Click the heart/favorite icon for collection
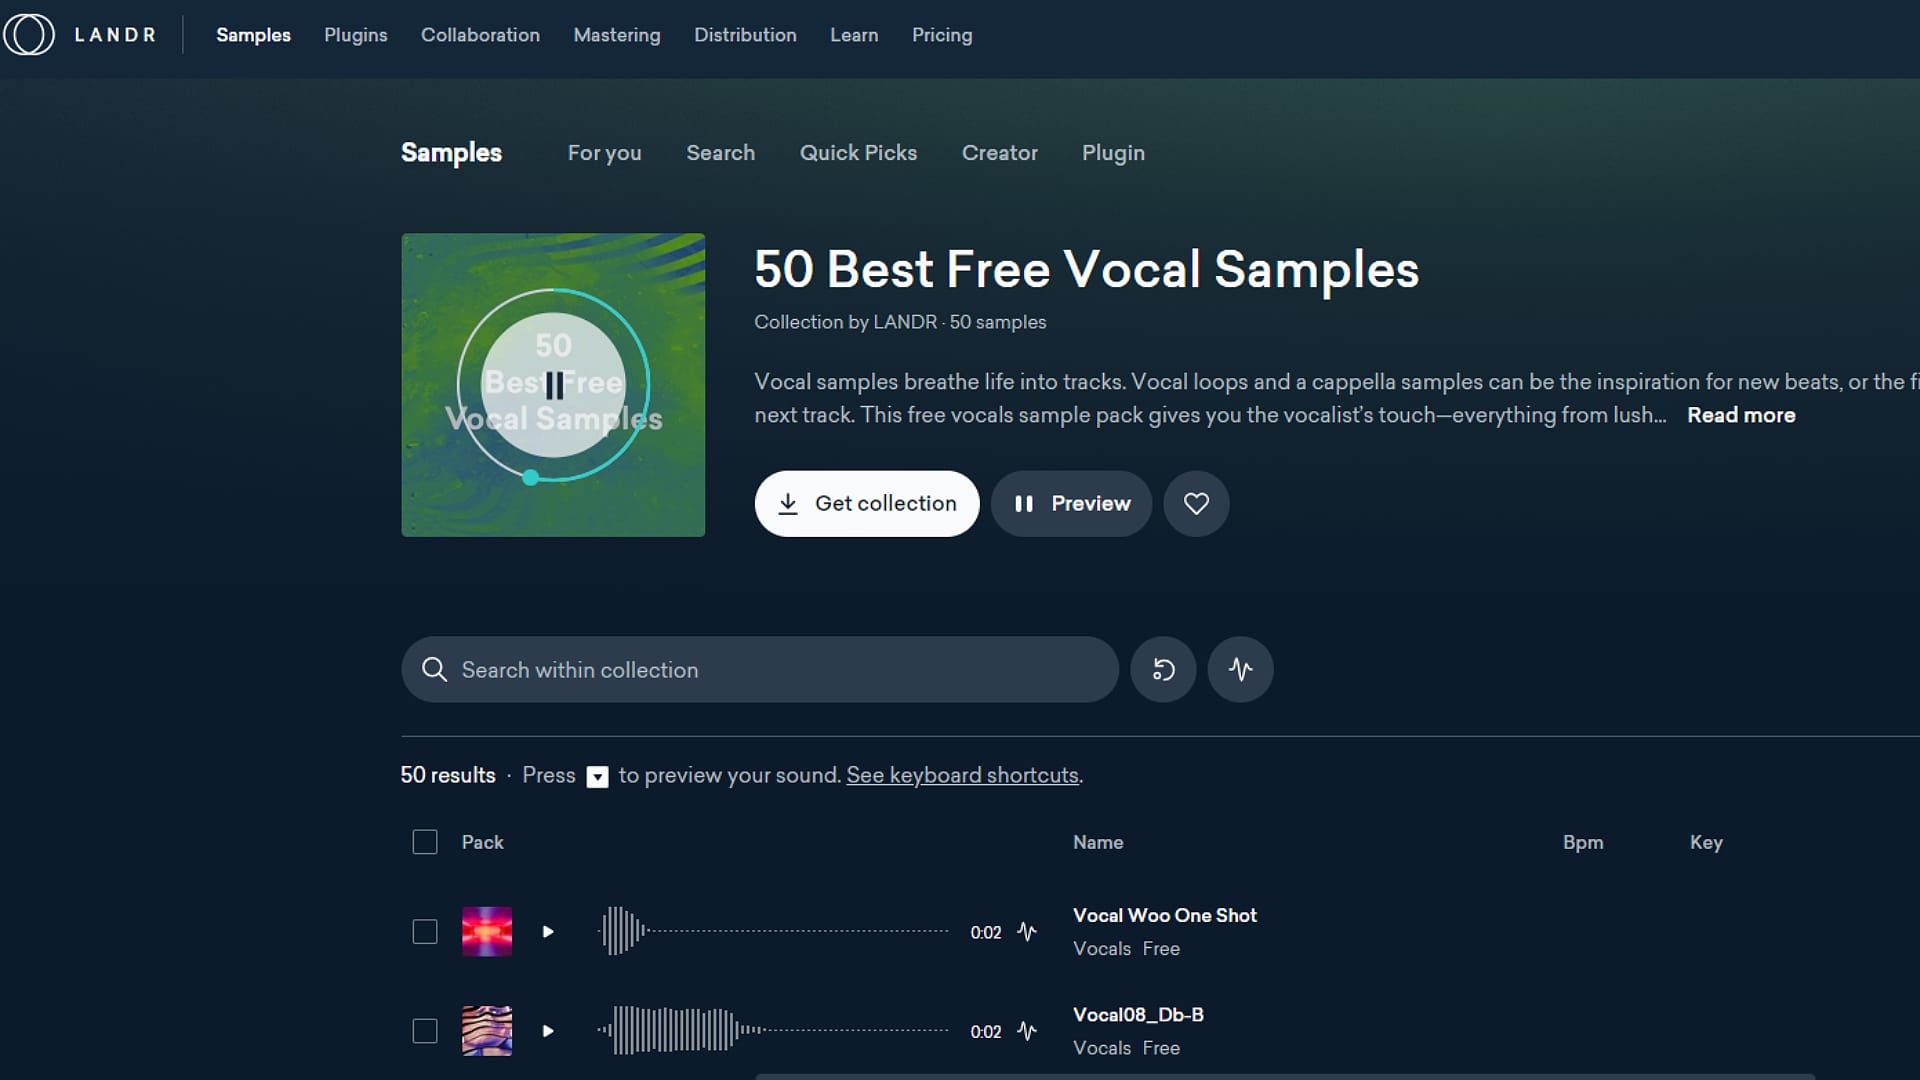Viewport: 1920px width, 1080px height. 1196,504
